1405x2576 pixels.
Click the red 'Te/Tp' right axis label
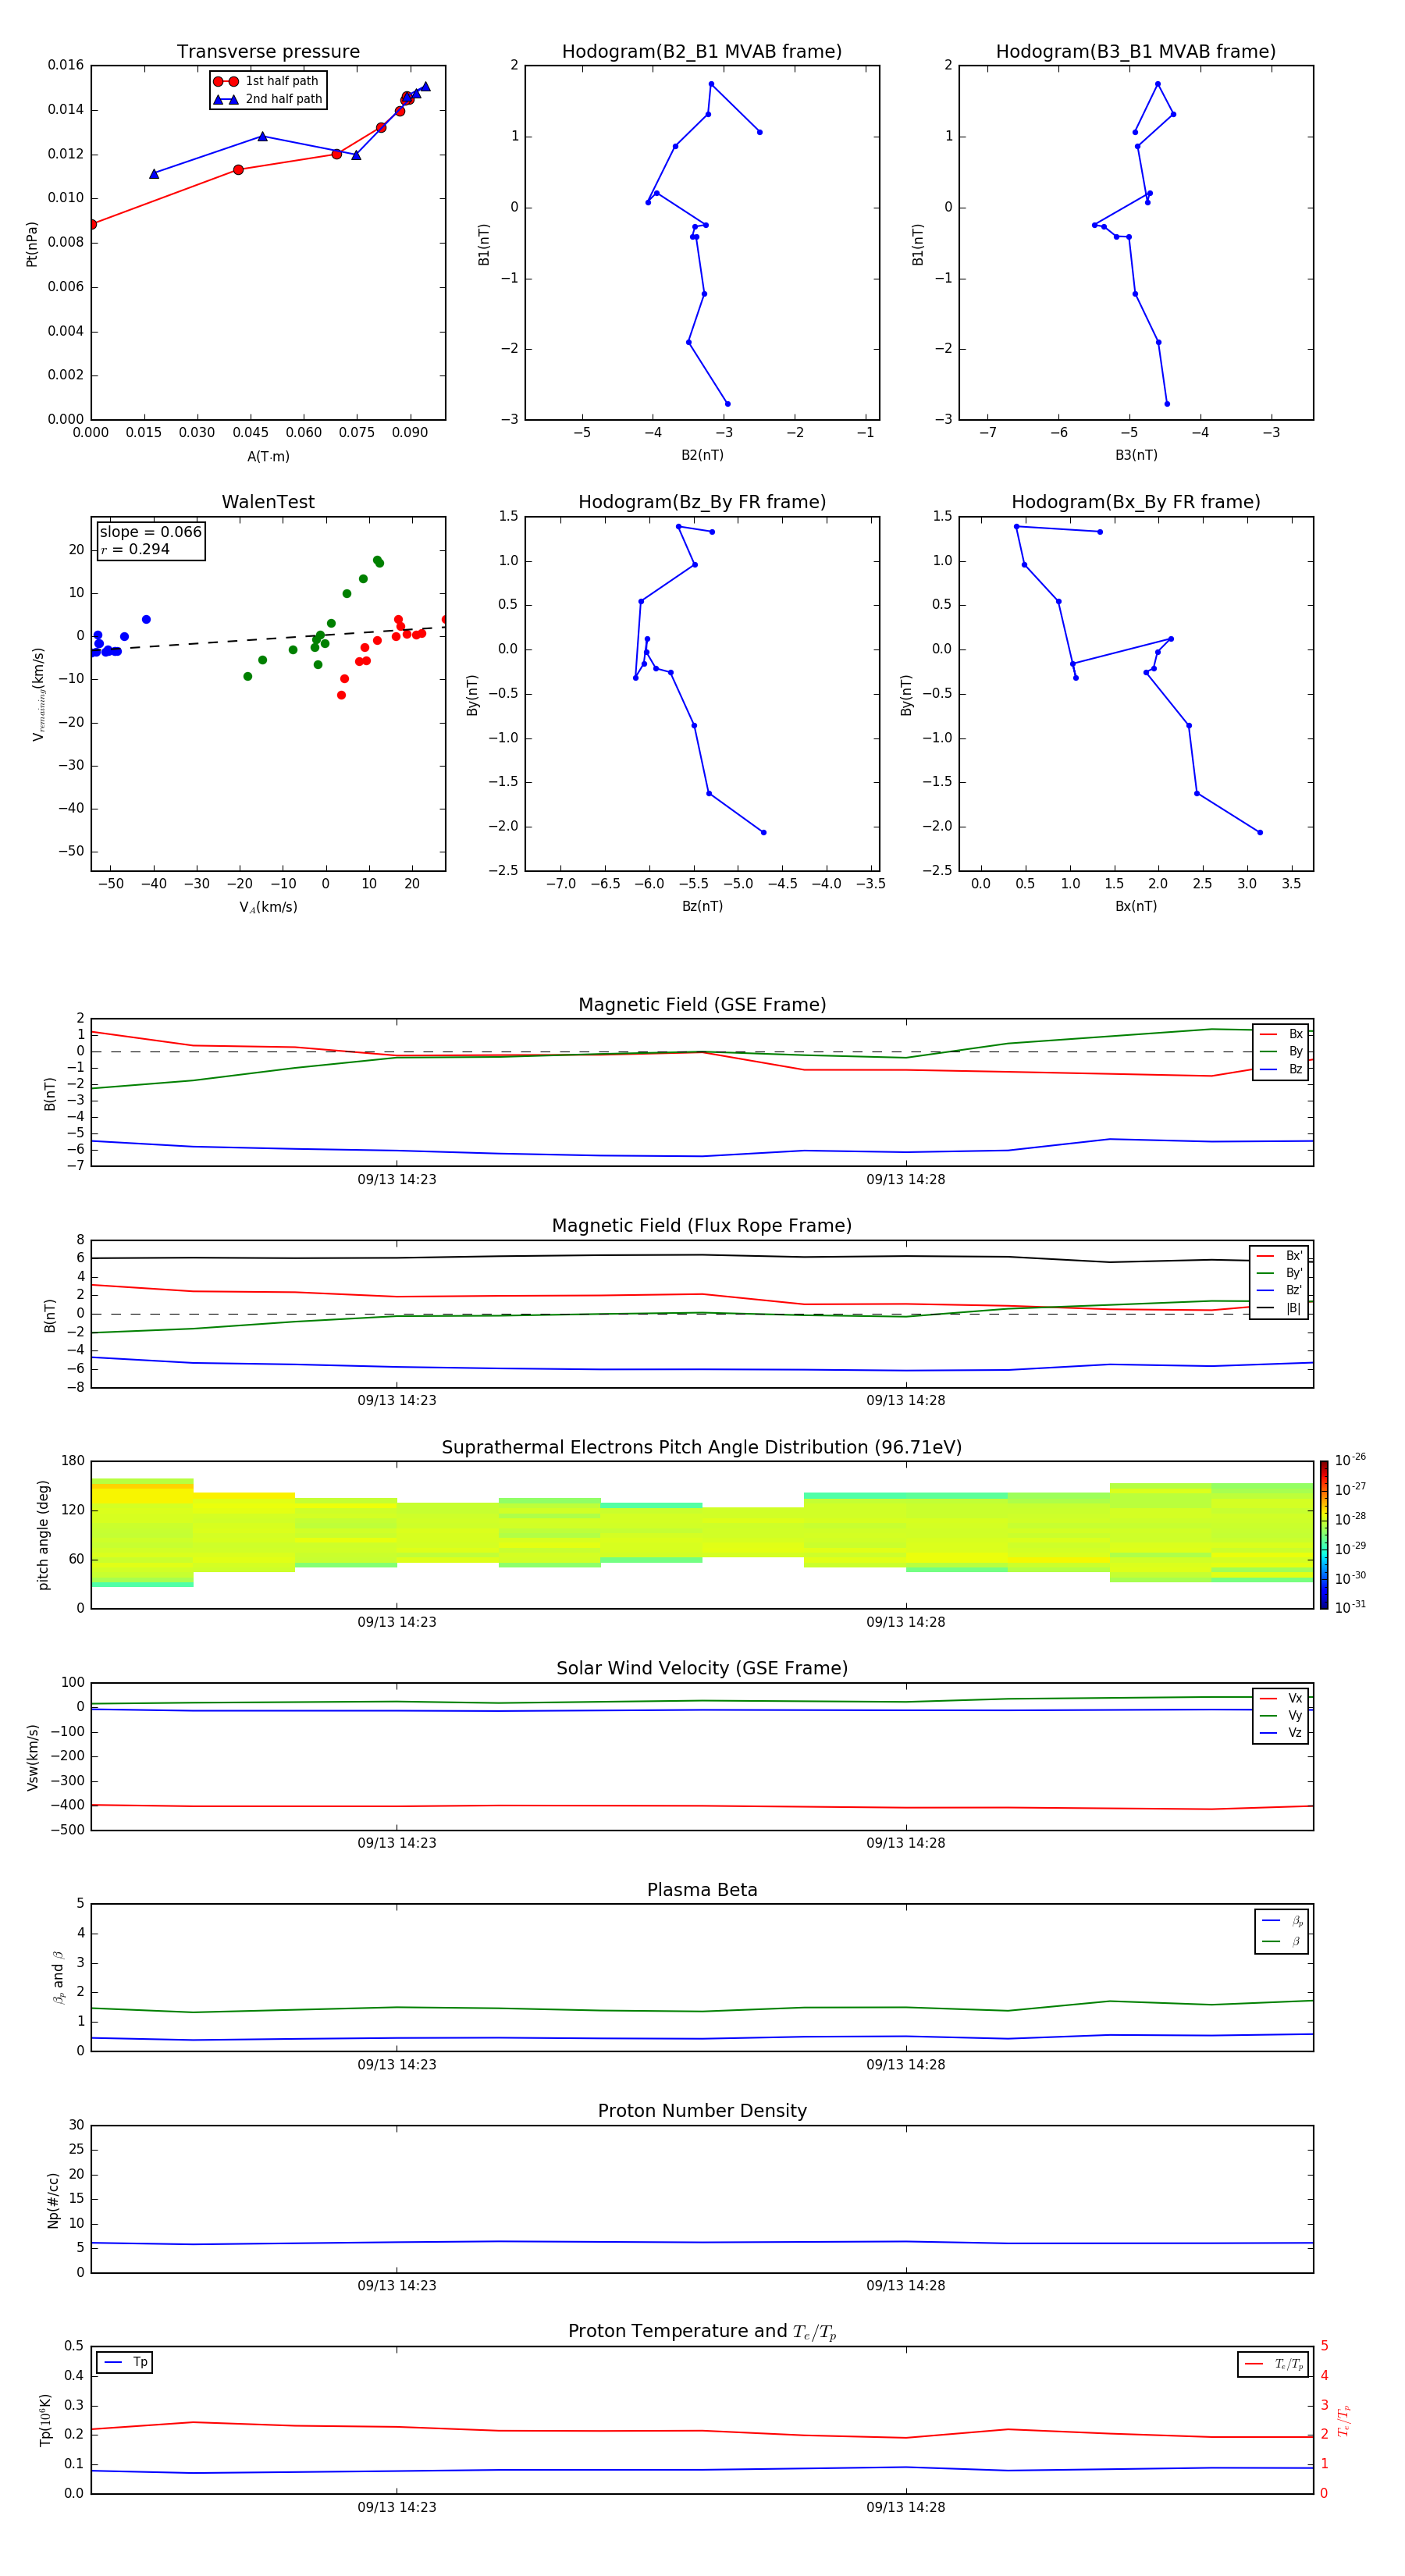pos(1344,2420)
